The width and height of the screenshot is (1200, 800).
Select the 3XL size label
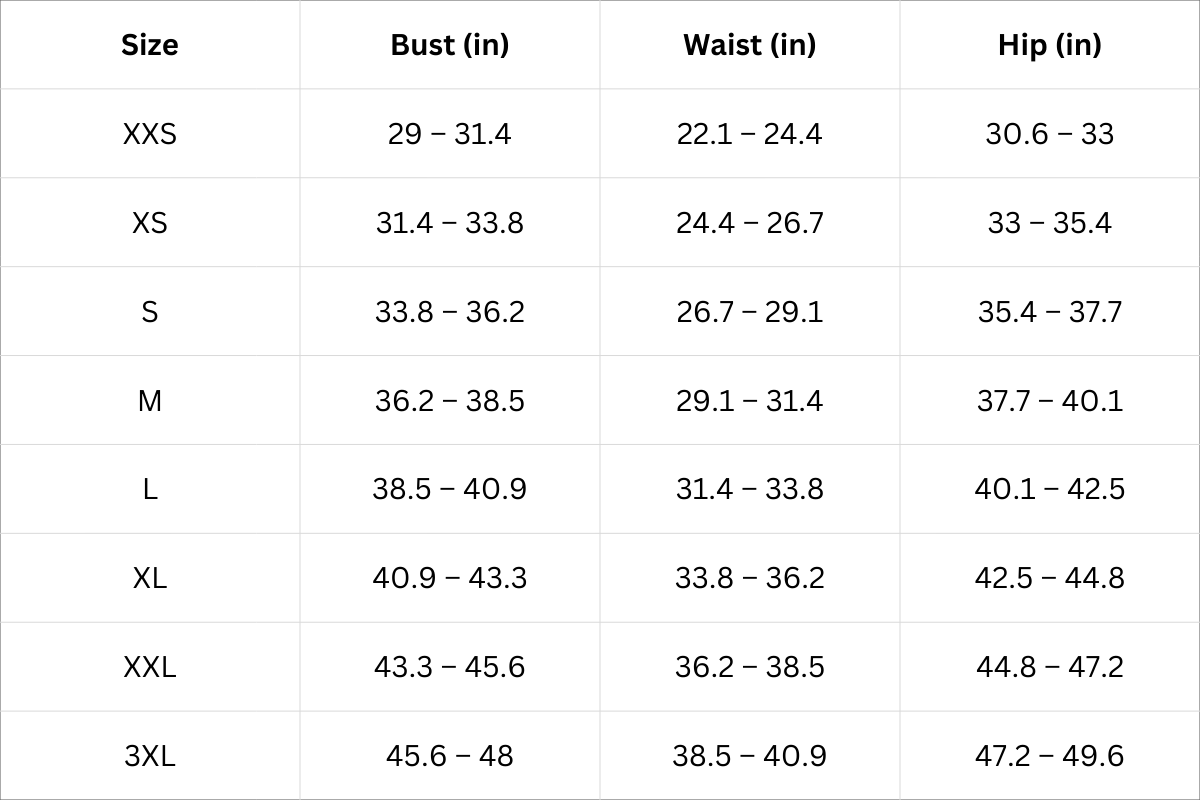[x=150, y=756]
